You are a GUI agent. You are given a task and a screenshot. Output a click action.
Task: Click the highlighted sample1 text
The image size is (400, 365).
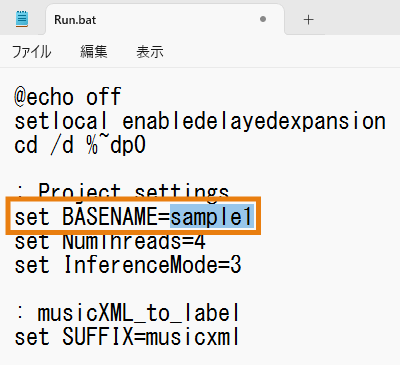point(212,217)
